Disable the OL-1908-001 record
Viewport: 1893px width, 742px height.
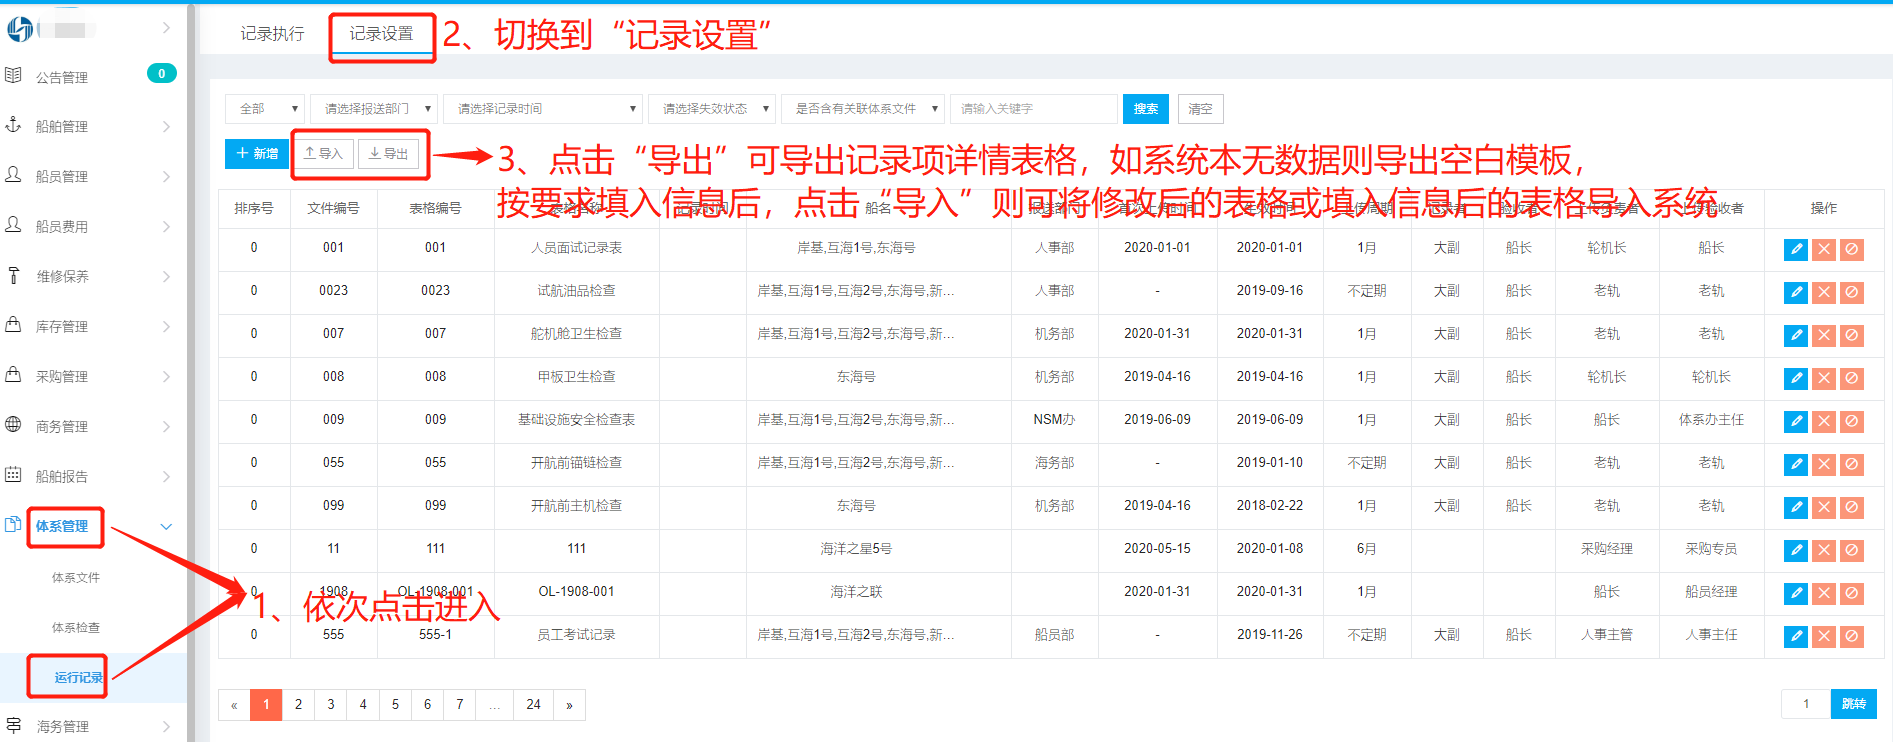pyautogui.click(x=1852, y=593)
